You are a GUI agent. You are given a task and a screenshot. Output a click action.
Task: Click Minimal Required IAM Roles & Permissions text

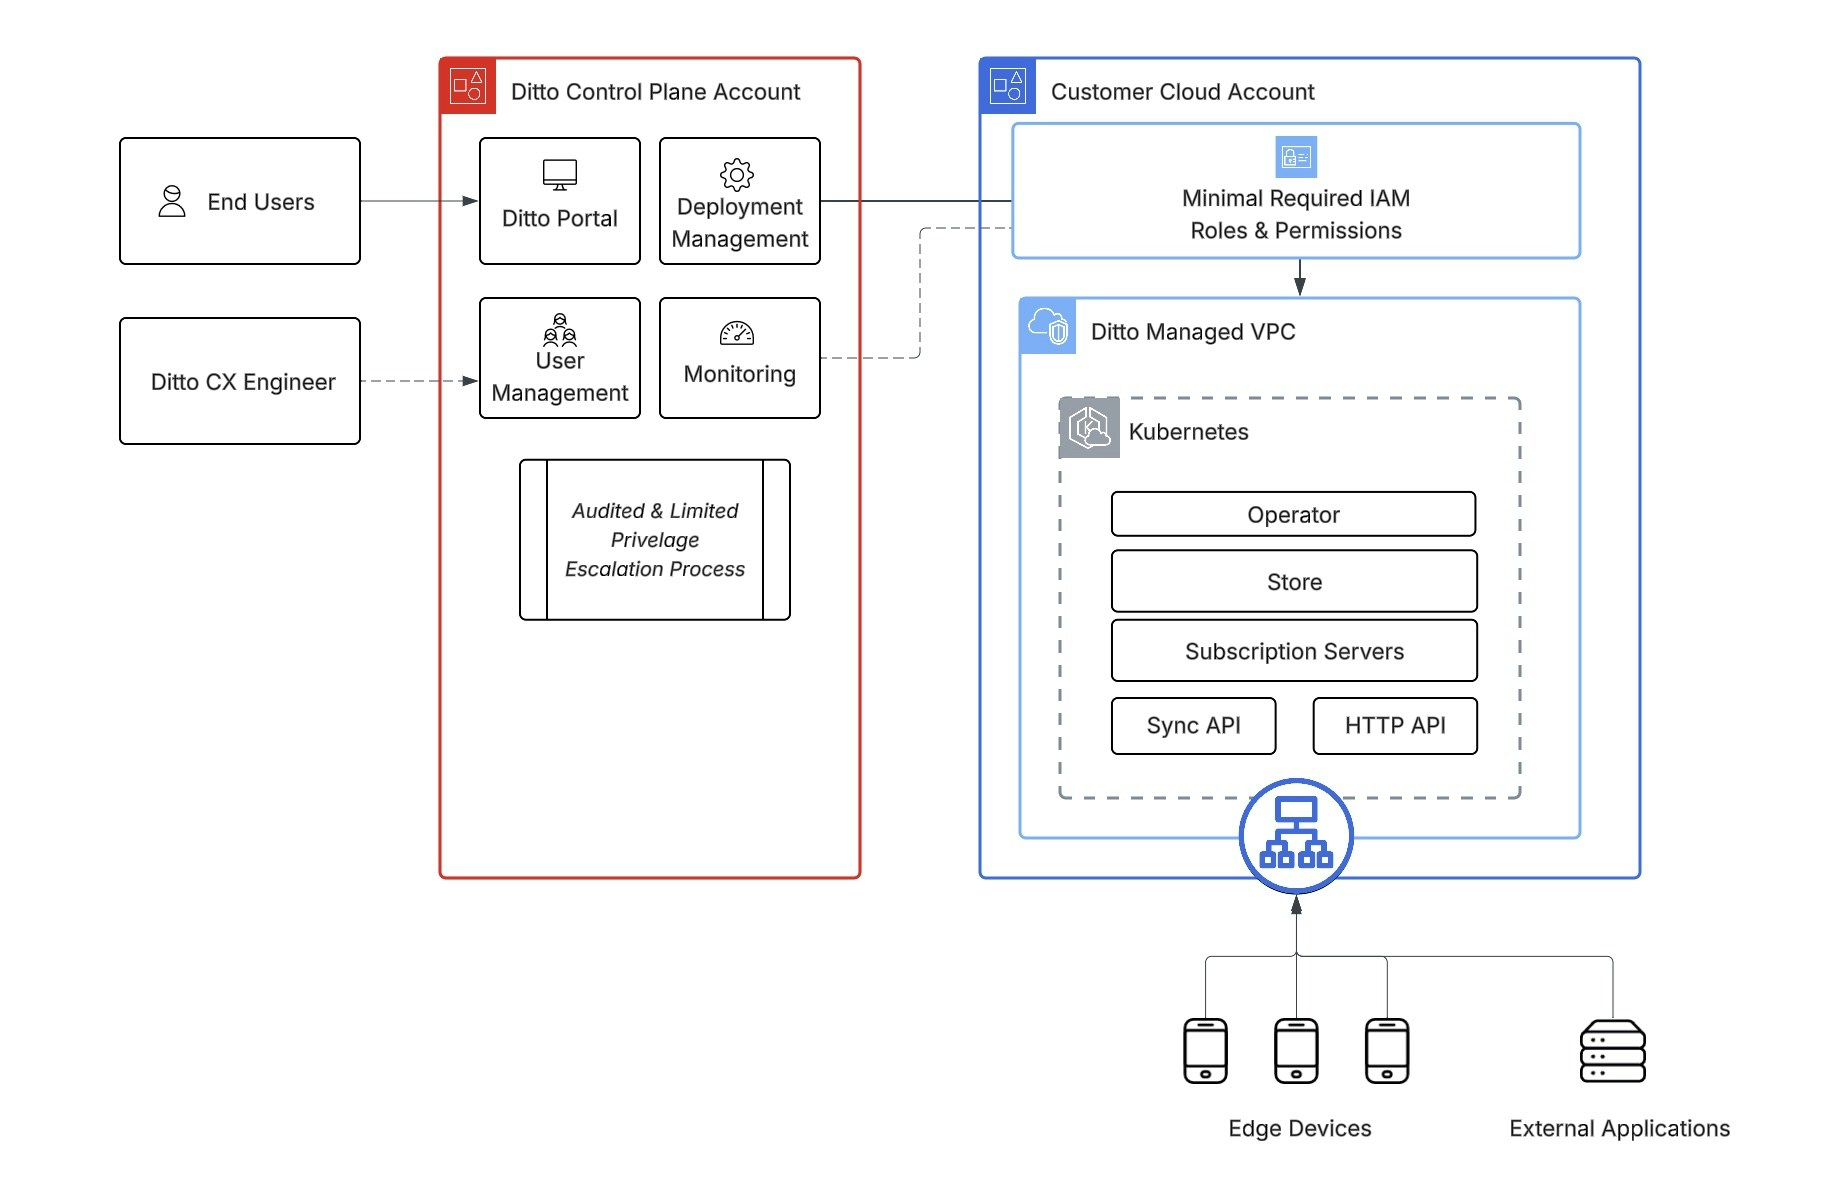pyautogui.click(x=1296, y=214)
